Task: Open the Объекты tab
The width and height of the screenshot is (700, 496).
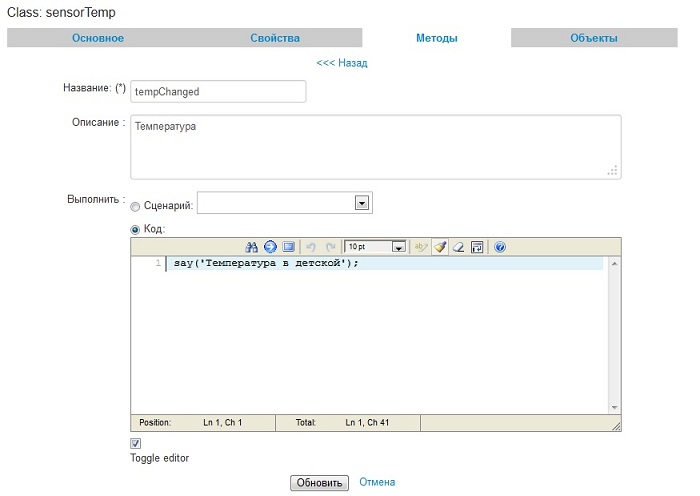Action: point(593,38)
